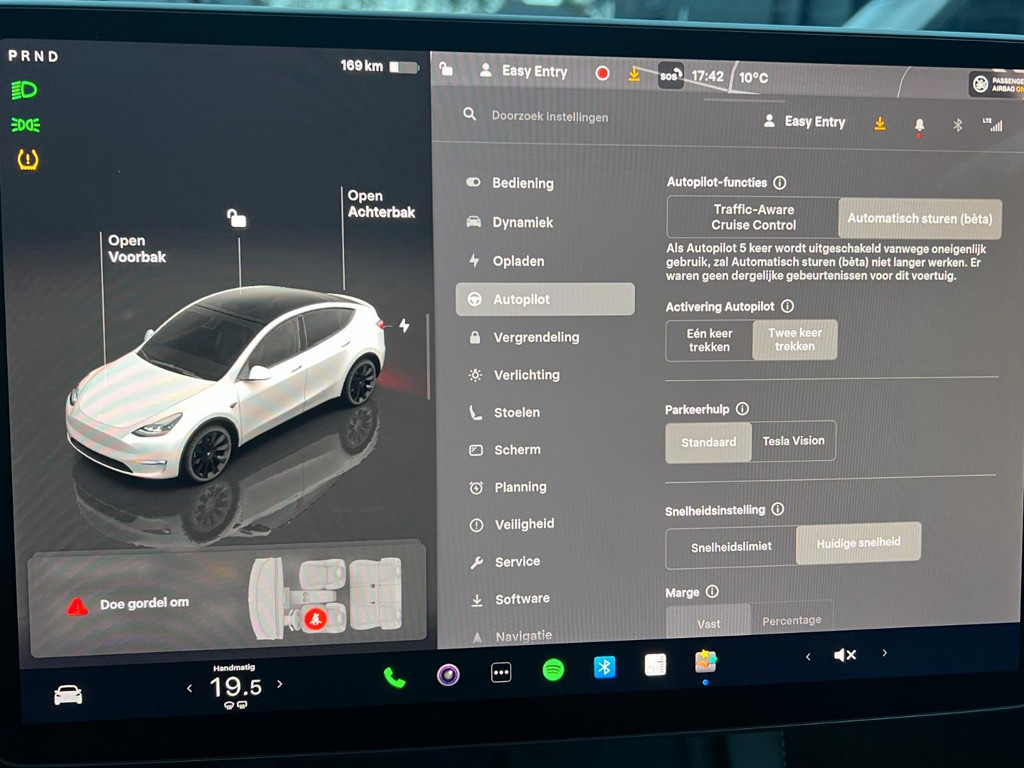The image size is (1024, 768).
Task: Tap the left arrow to lower cabin temperature
Action: [190, 687]
